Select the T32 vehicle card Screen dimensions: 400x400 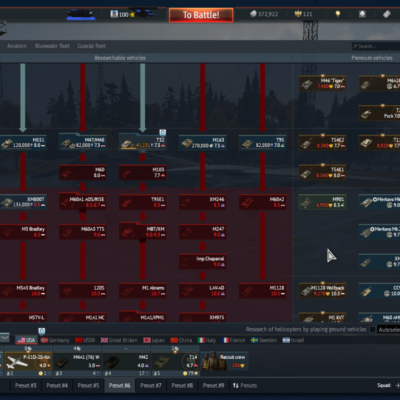tap(143, 143)
